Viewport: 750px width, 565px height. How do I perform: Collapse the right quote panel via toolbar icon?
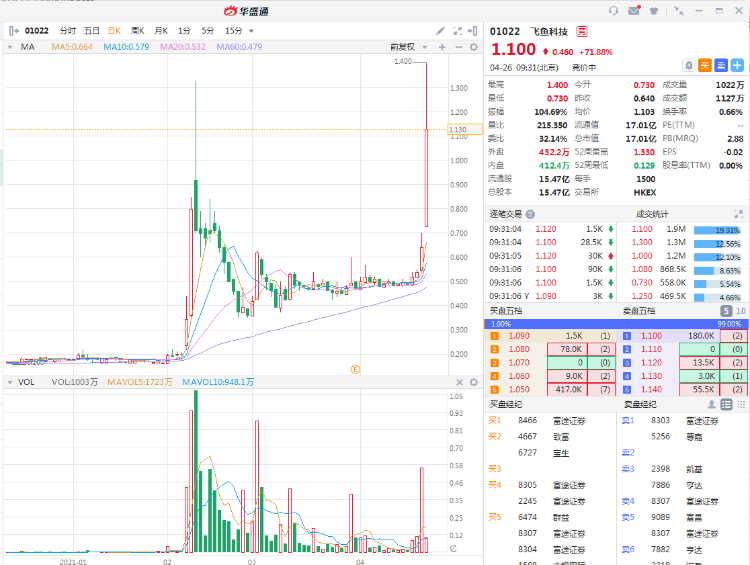coord(473,31)
